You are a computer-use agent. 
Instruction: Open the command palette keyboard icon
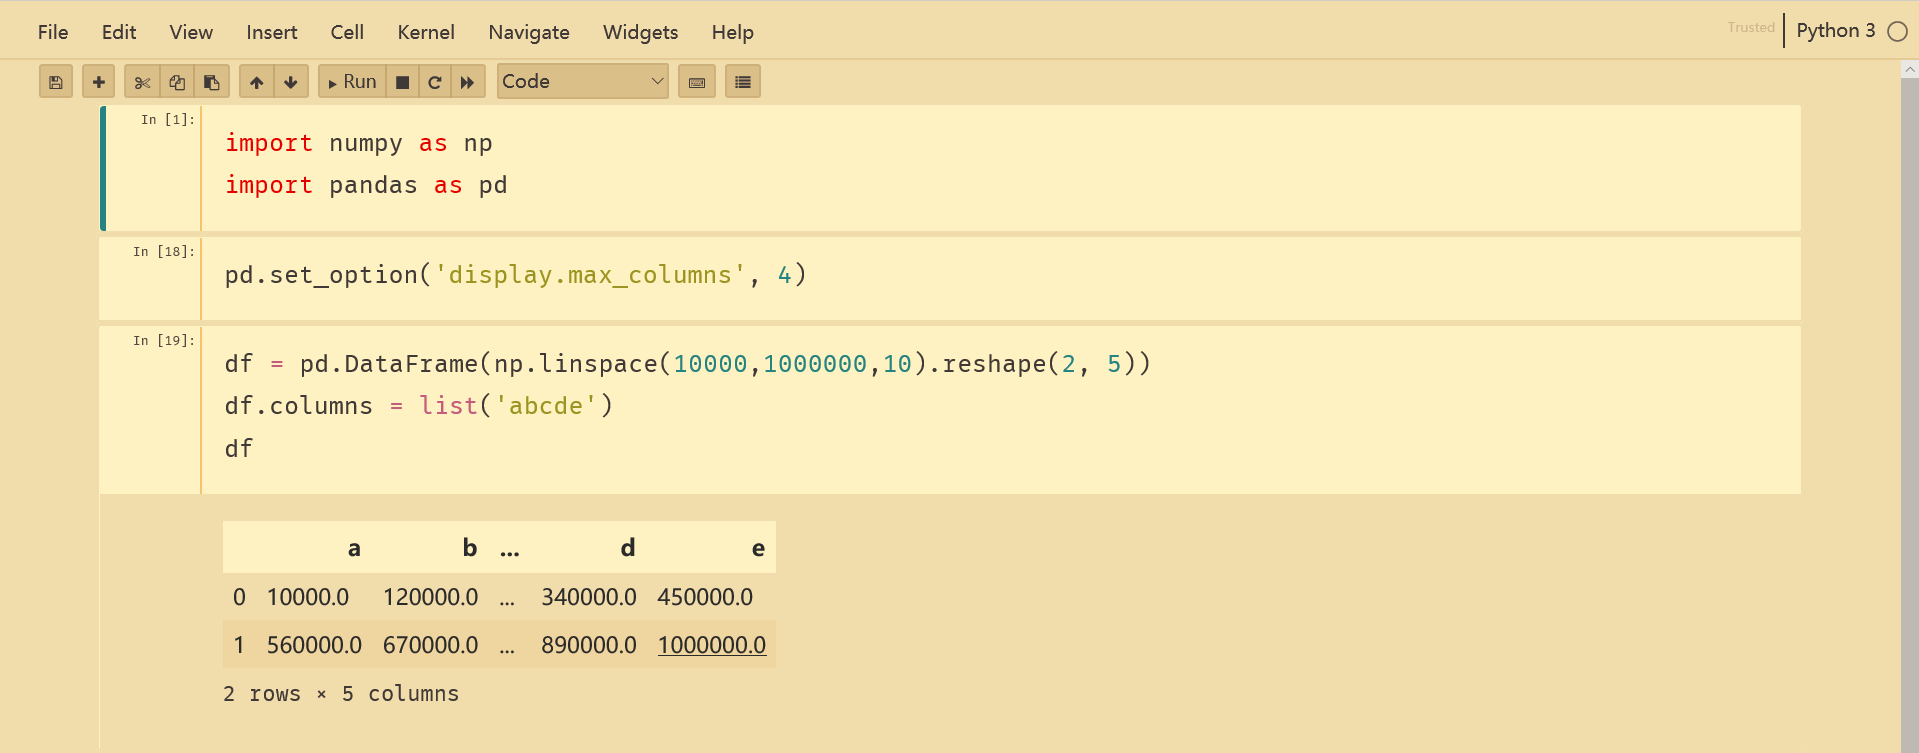click(x=697, y=82)
